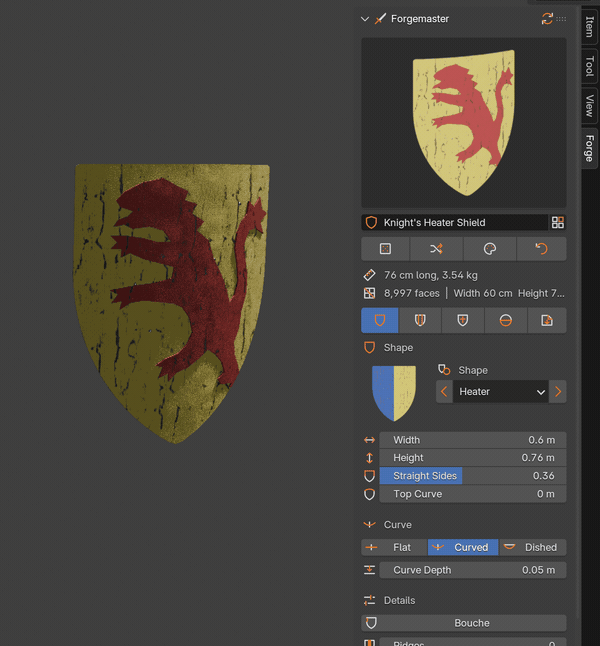Image resolution: width=600 pixels, height=646 pixels.
Task: Select the striped shield tab
Action: point(420,320)
